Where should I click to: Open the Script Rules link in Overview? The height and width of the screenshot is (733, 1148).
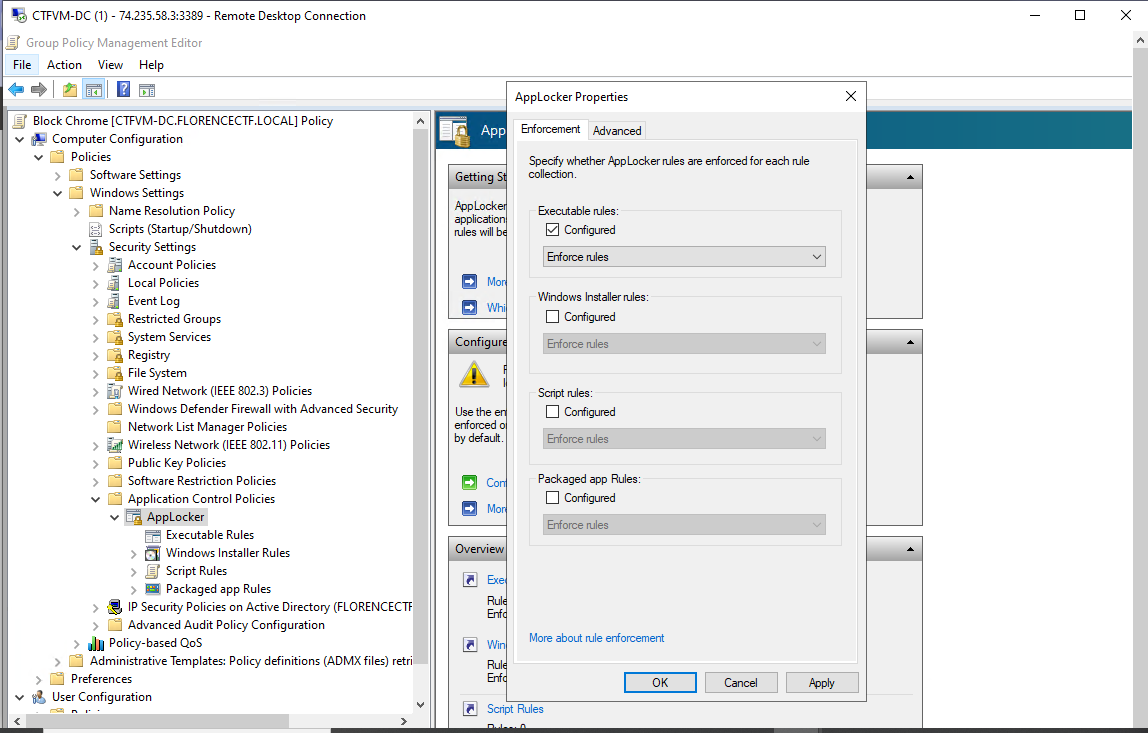coord(515,709)
